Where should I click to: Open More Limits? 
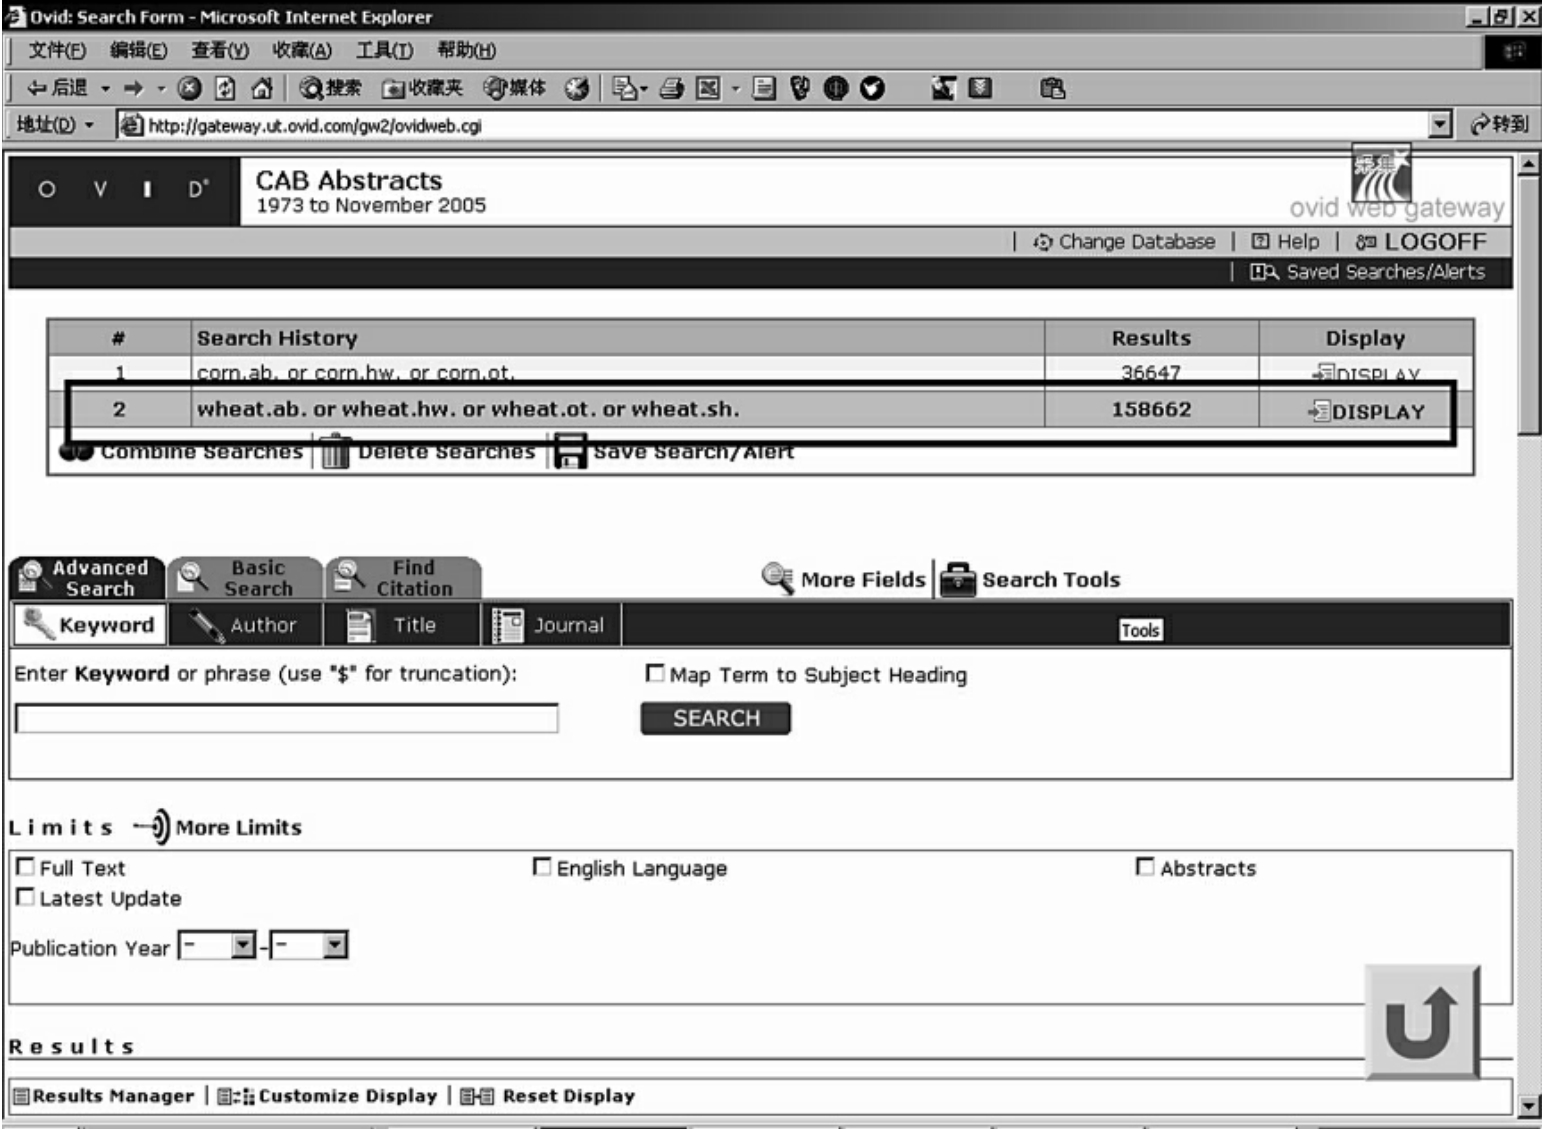[218, 827]
